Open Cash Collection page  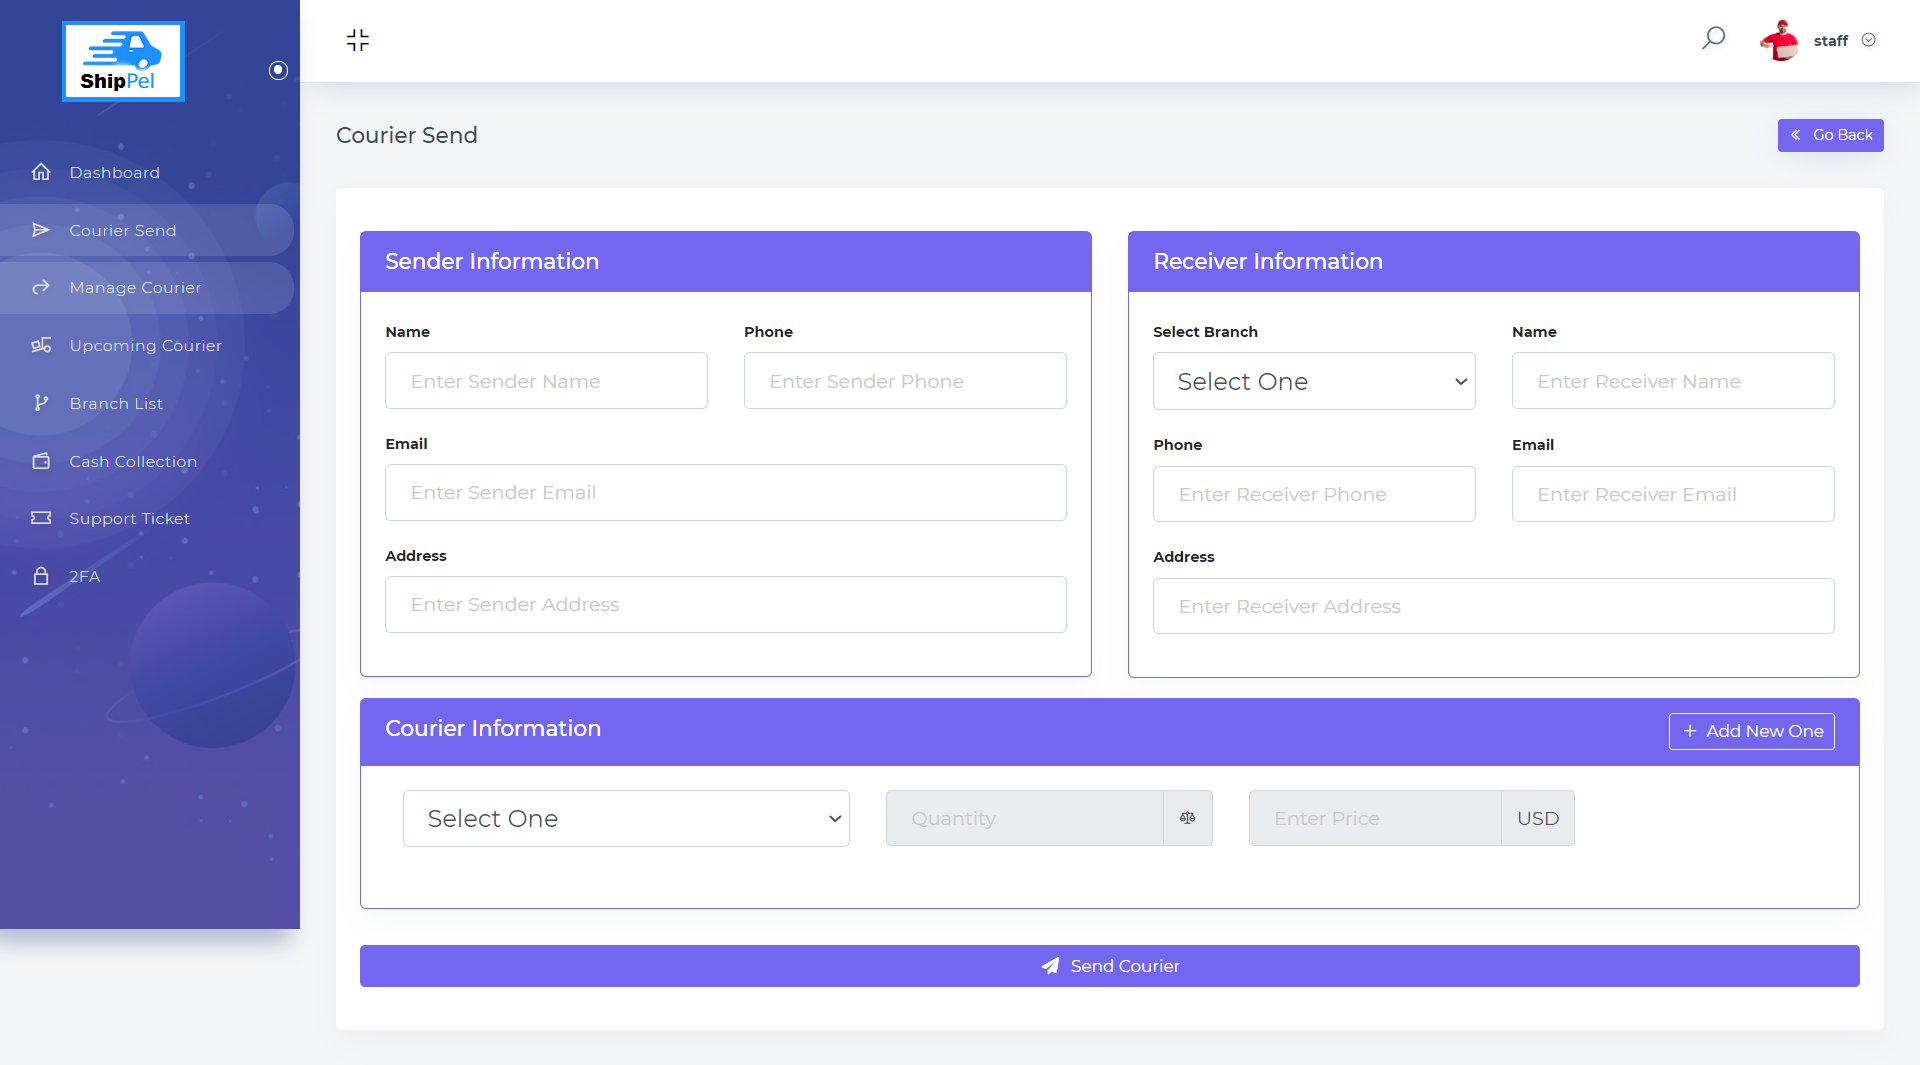click(x=147, y=461)
